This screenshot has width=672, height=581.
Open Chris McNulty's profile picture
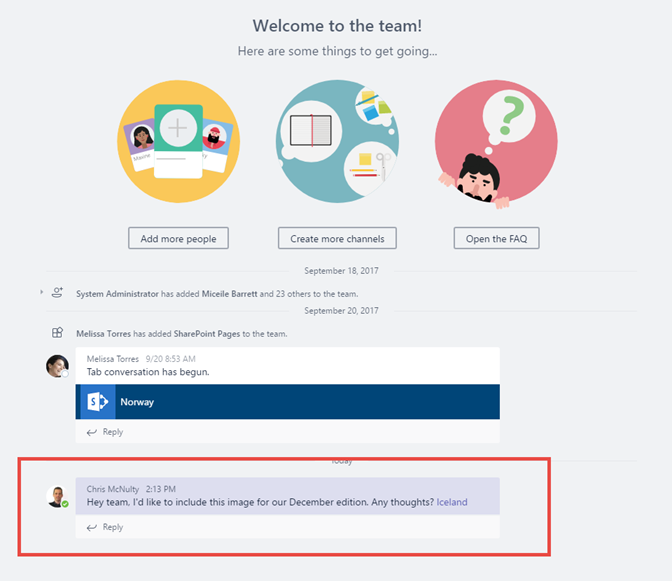58,496
